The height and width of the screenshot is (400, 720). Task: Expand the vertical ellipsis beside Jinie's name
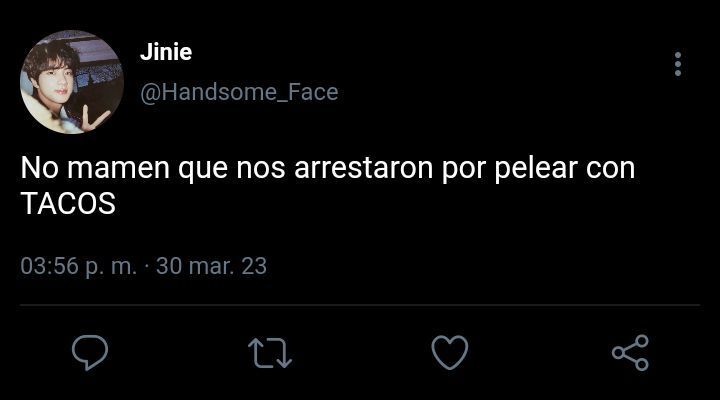[x=678, y=64]
